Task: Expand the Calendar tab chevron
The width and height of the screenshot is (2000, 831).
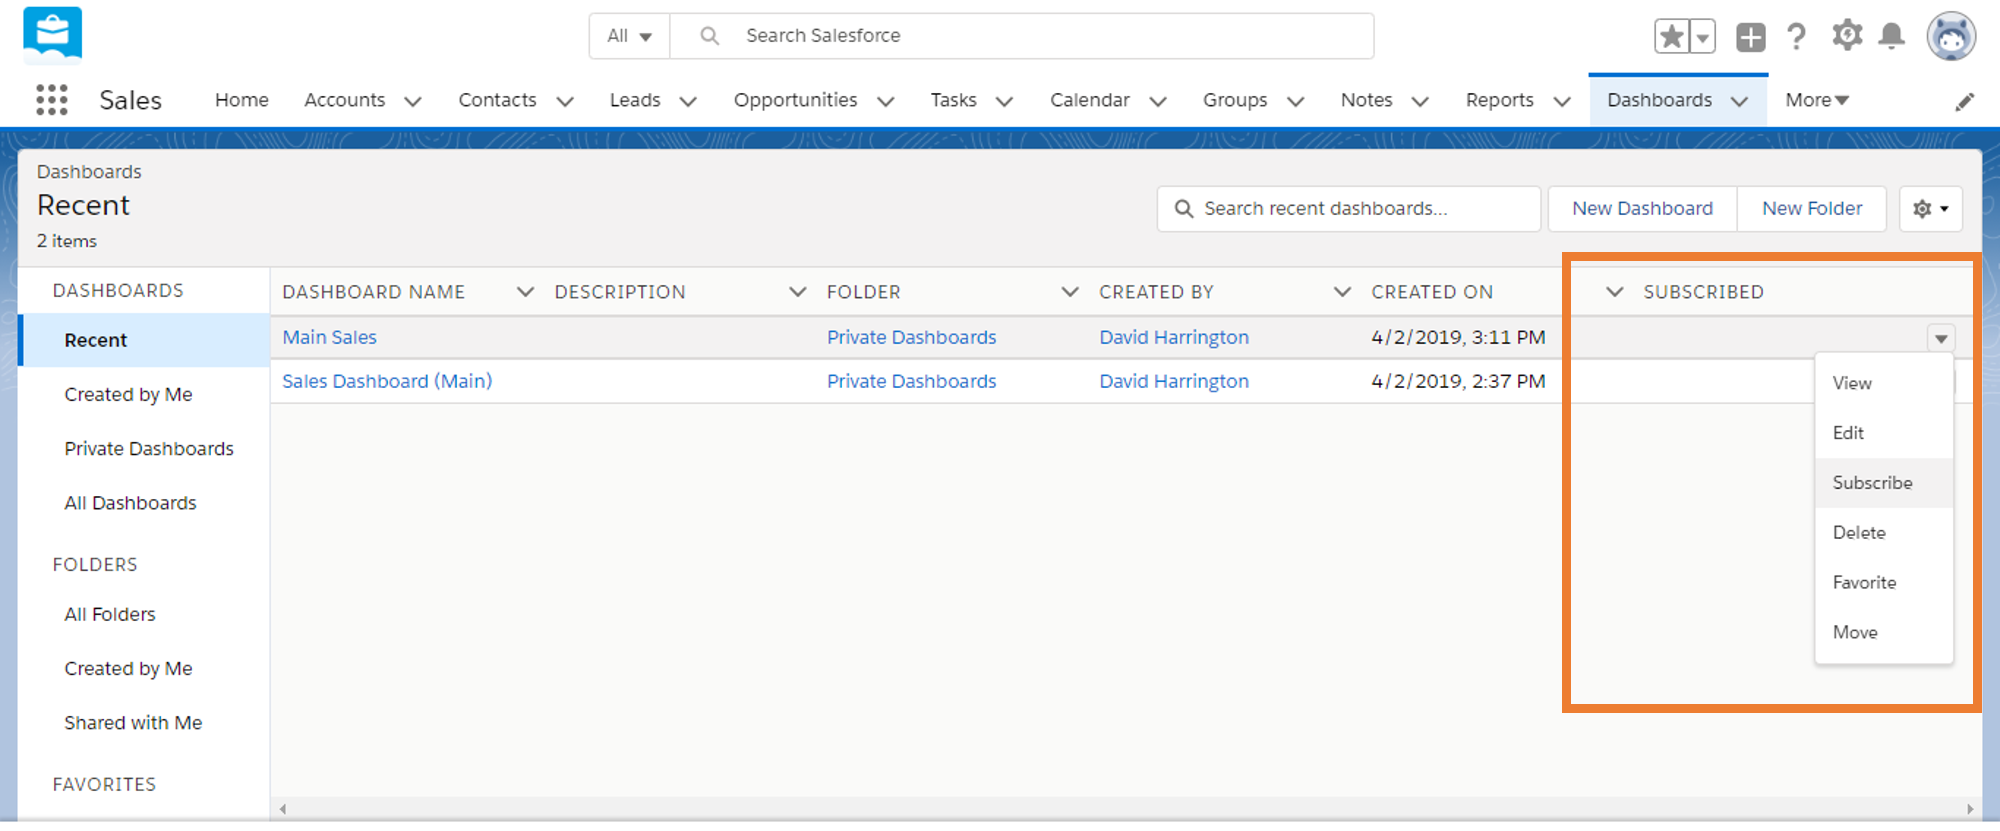Action: click(1158, 101)
